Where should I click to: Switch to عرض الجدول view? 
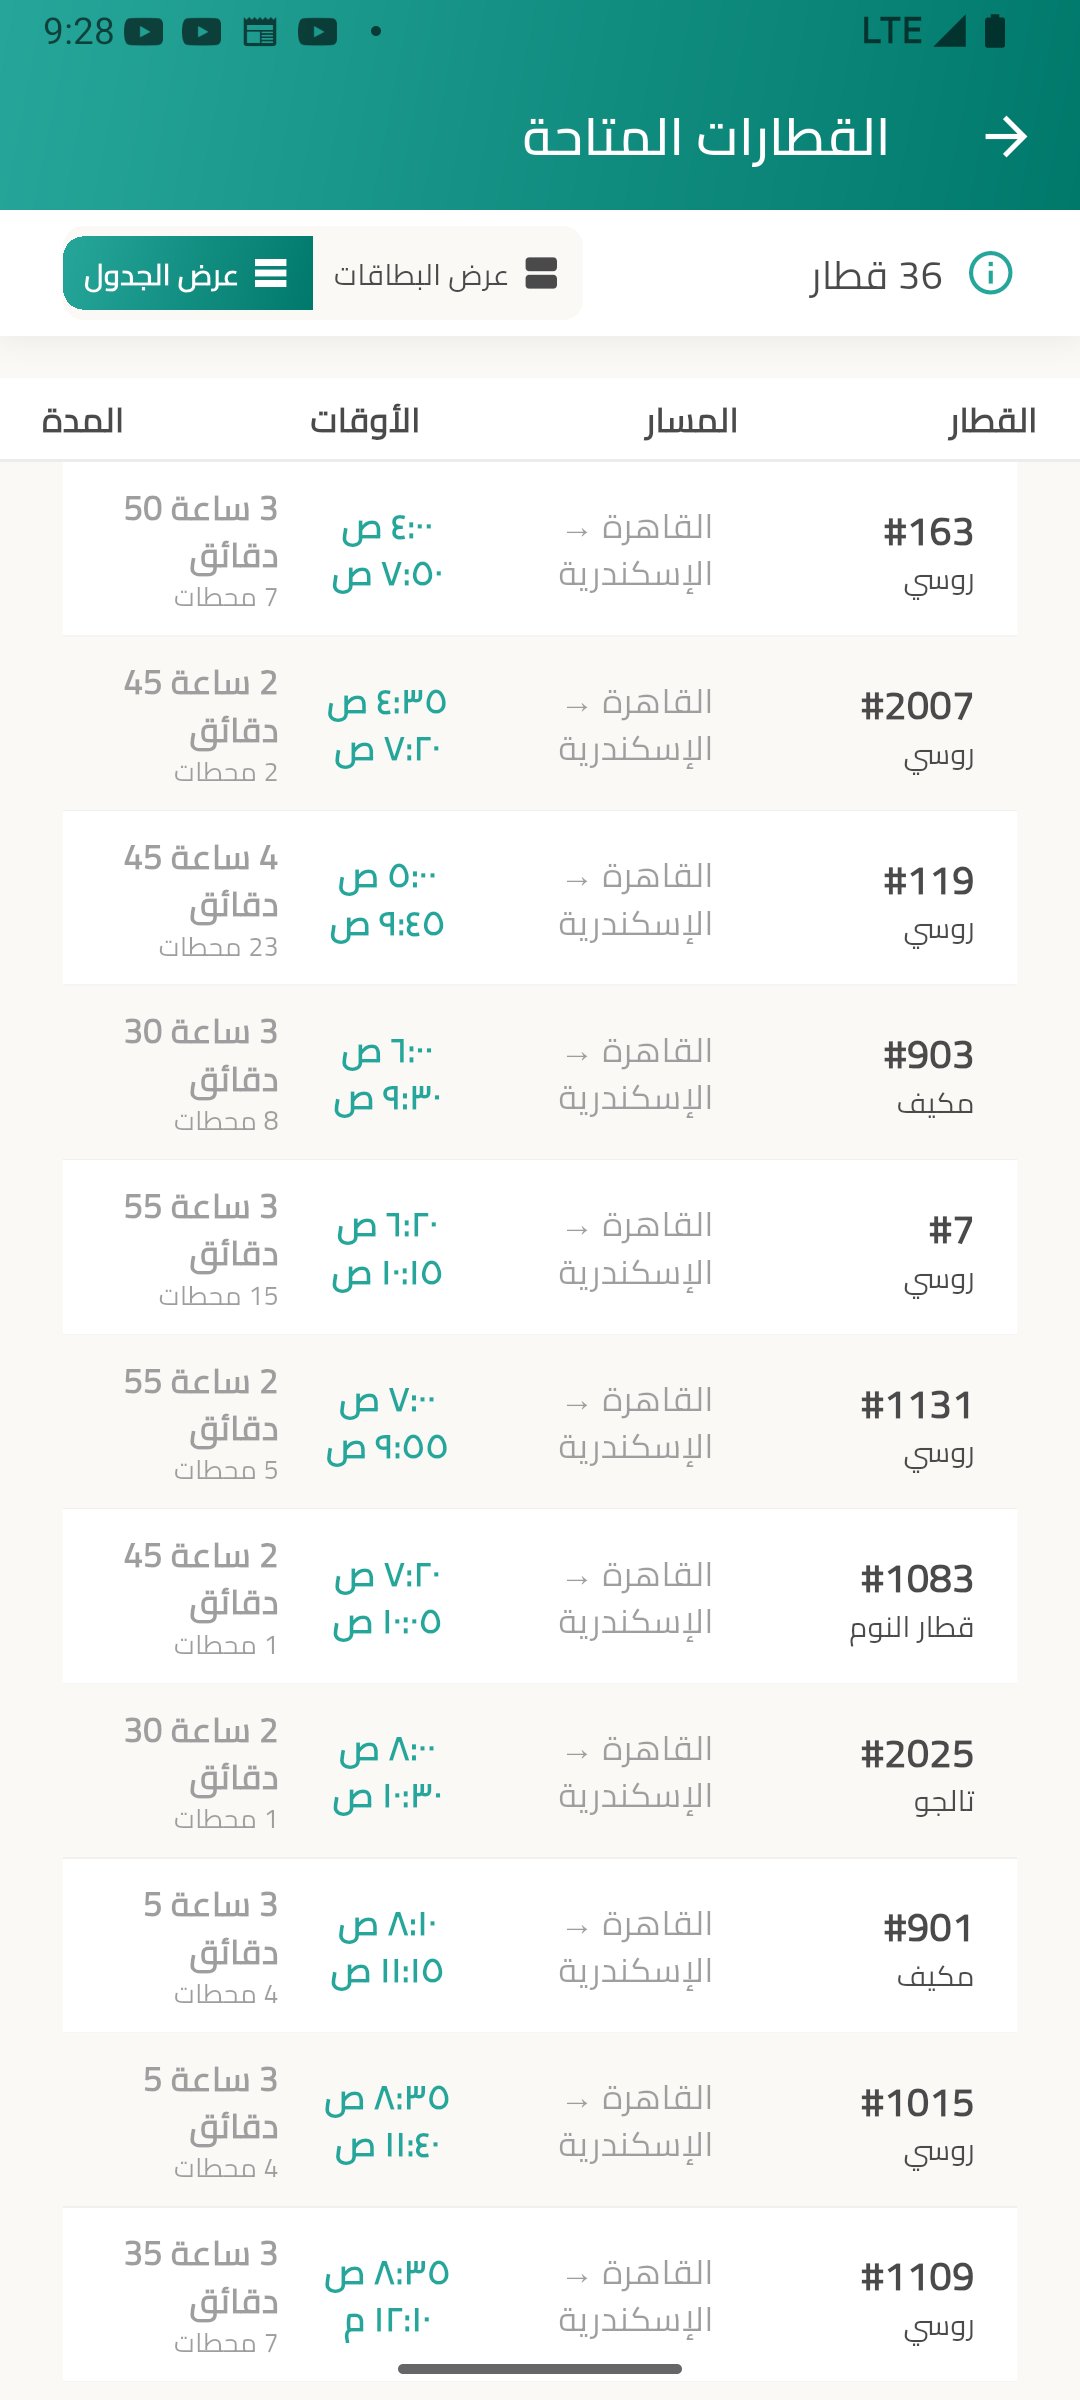click(188, 273)
